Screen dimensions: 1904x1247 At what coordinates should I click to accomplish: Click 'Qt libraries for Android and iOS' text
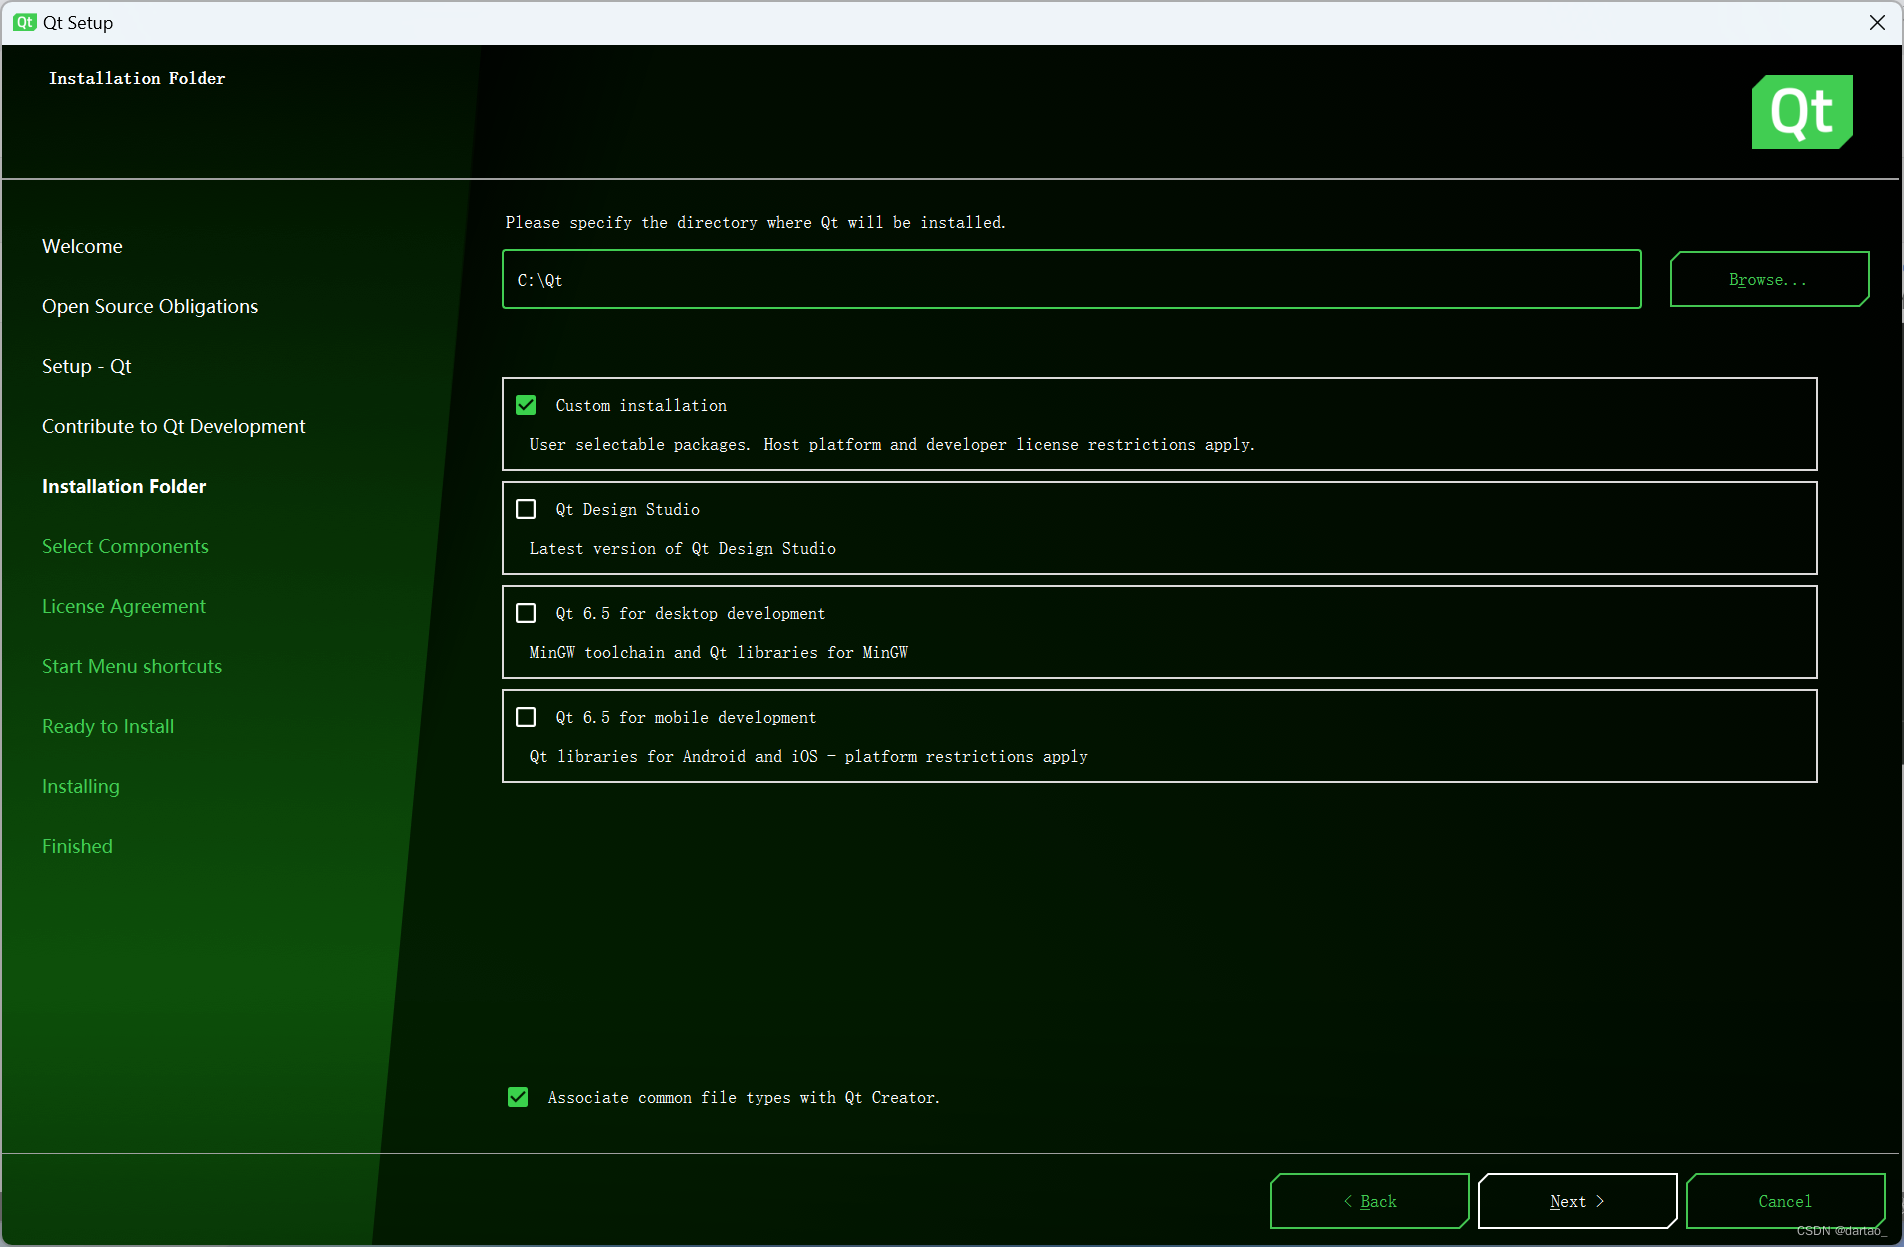(x=808, y=757)
